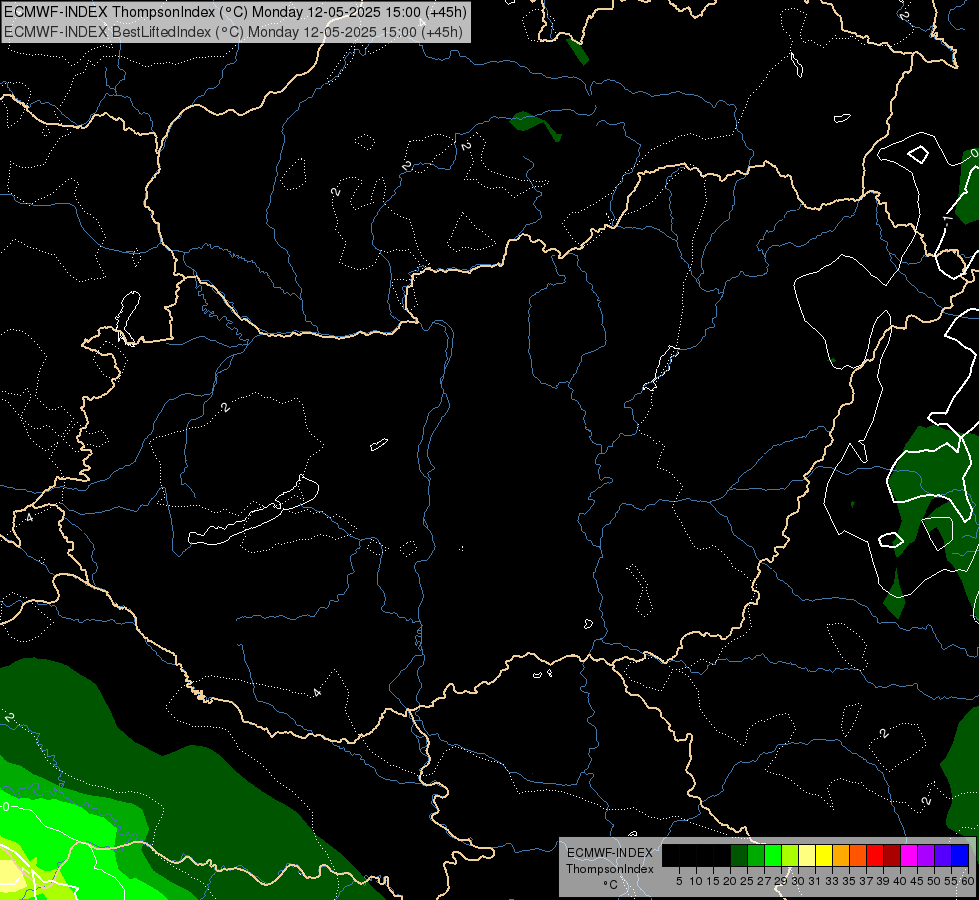Click the legend tick label 33
The height and width of the screenshot is (900, 979).
[x=832, y=881]
